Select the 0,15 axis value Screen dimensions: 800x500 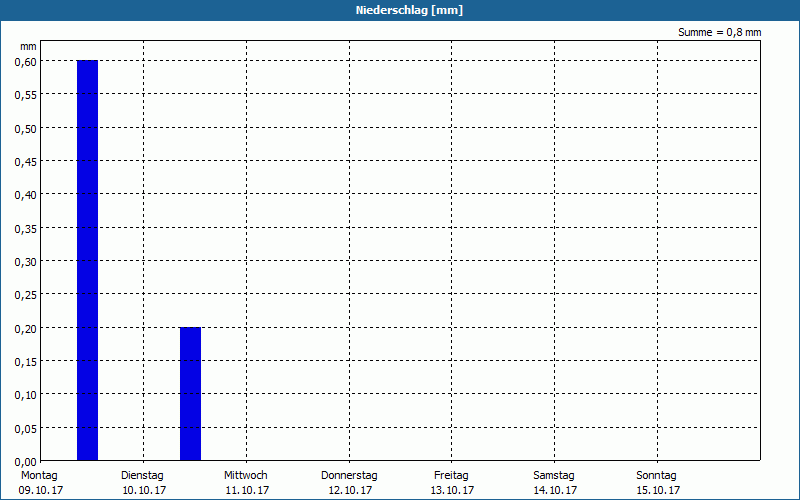click(x=26, y=362)
